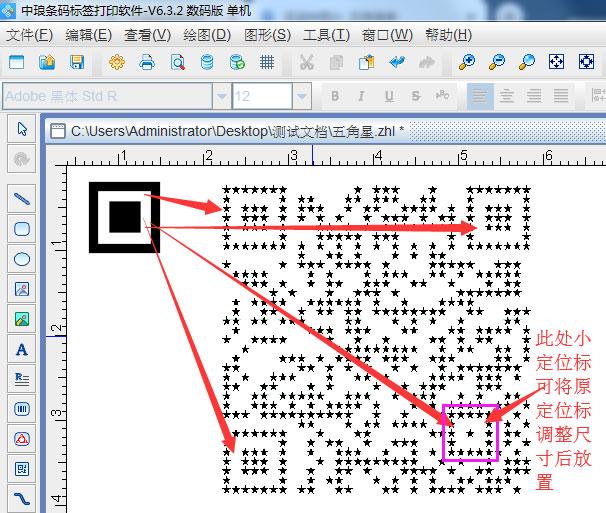
Task: Select the text A tool
Action: 22,349
